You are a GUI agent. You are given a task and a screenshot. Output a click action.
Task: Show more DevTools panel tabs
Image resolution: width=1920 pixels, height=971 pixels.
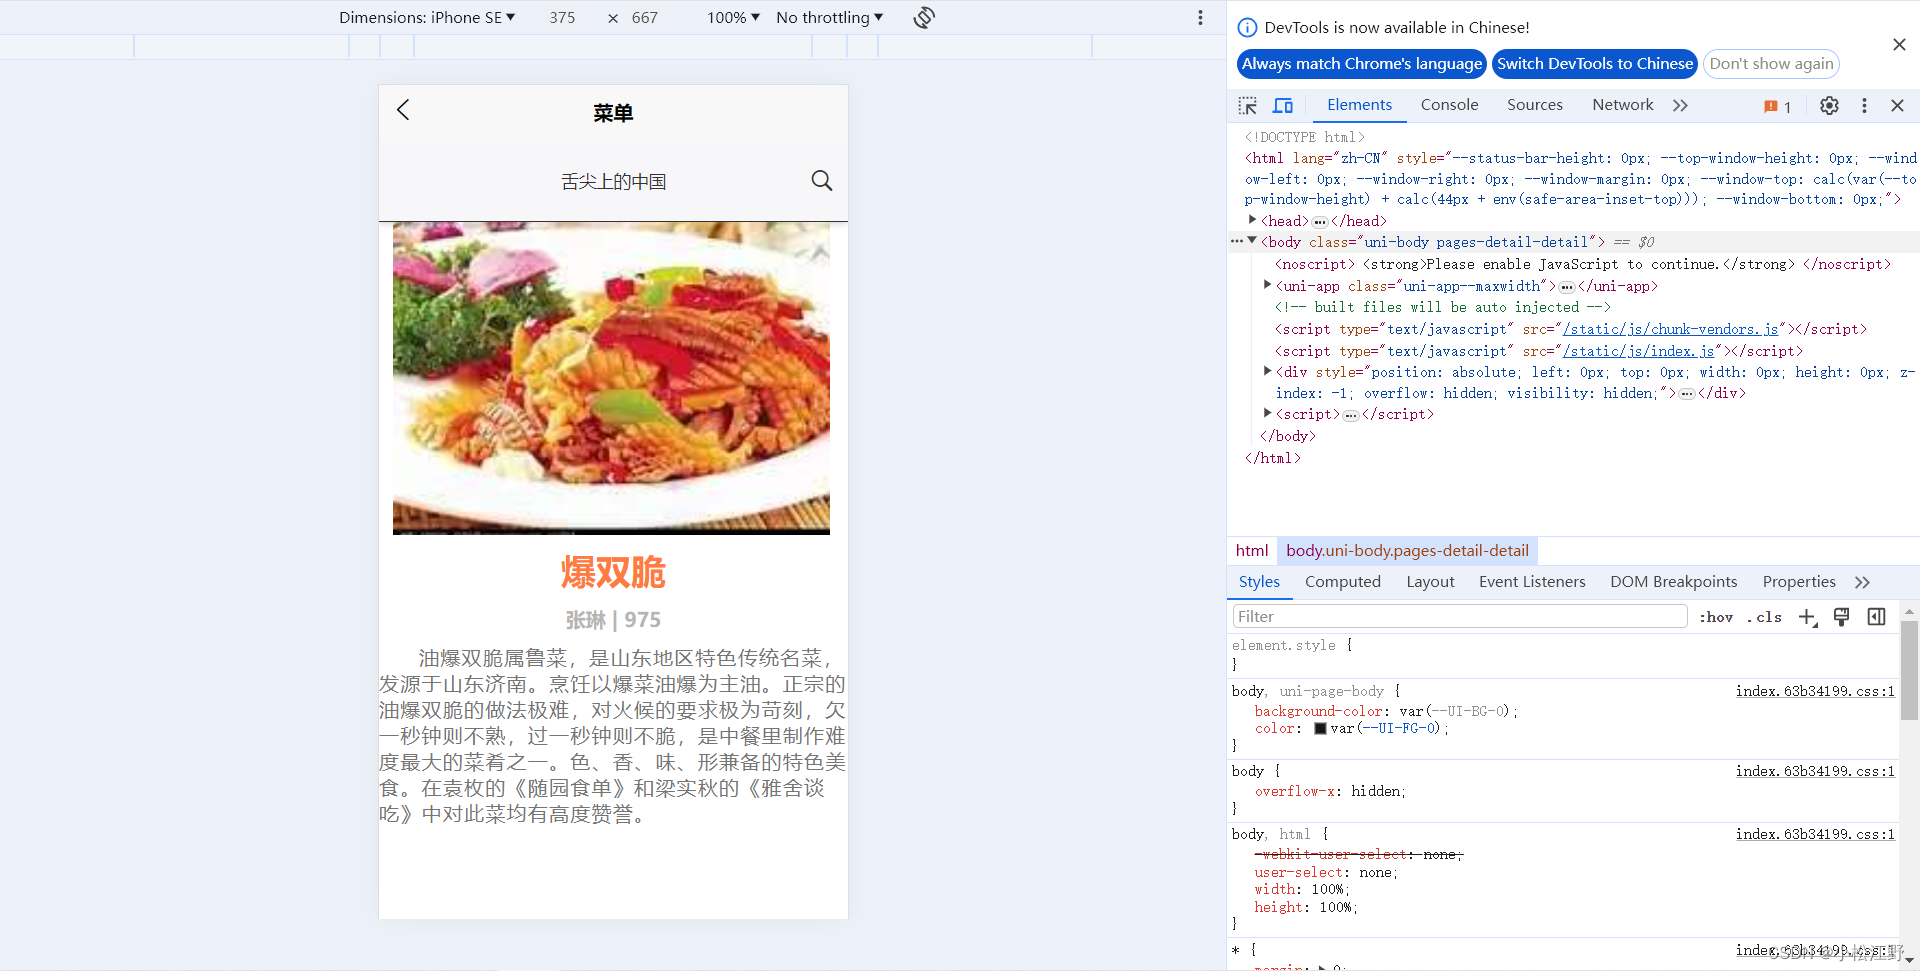[x=1680, y=105]
